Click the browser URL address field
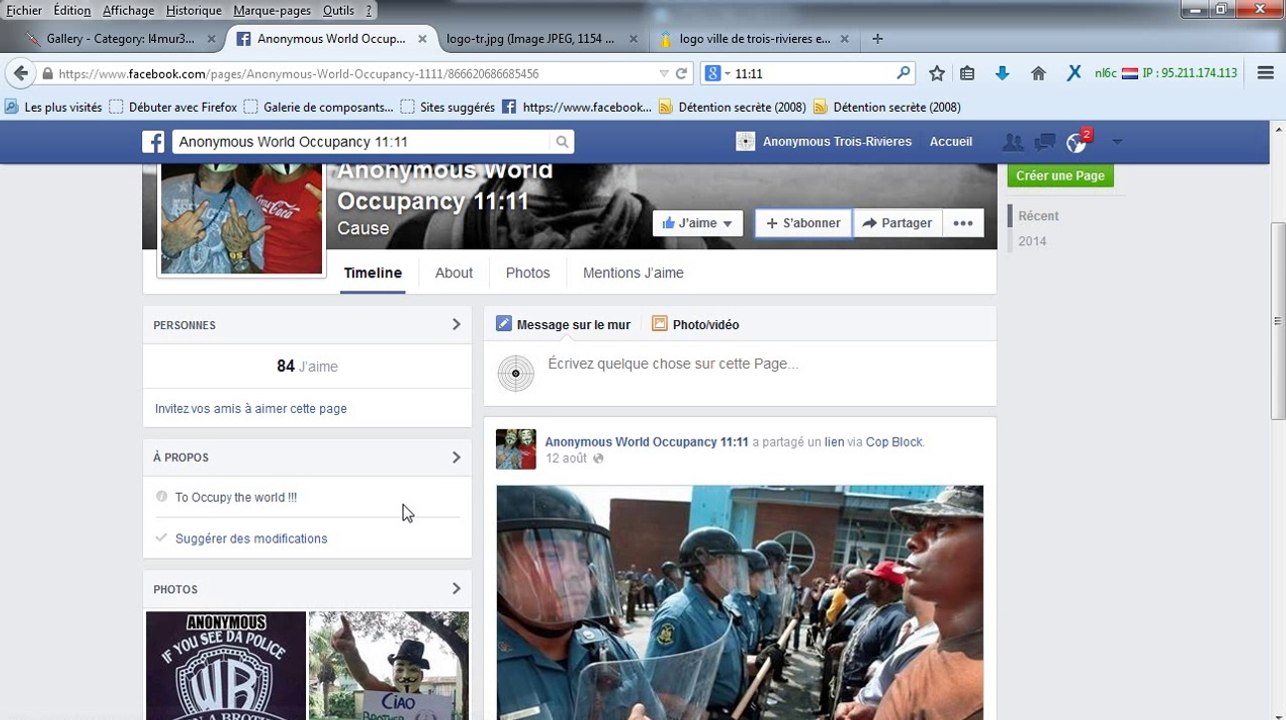The width and height of the screenshot is (1286, 720). [350, 74]
